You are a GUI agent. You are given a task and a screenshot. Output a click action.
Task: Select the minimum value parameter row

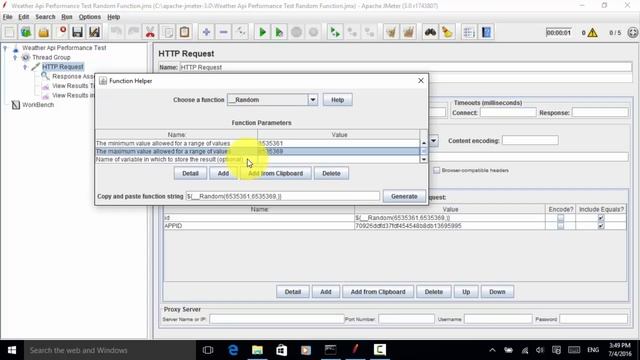(257, 144)
